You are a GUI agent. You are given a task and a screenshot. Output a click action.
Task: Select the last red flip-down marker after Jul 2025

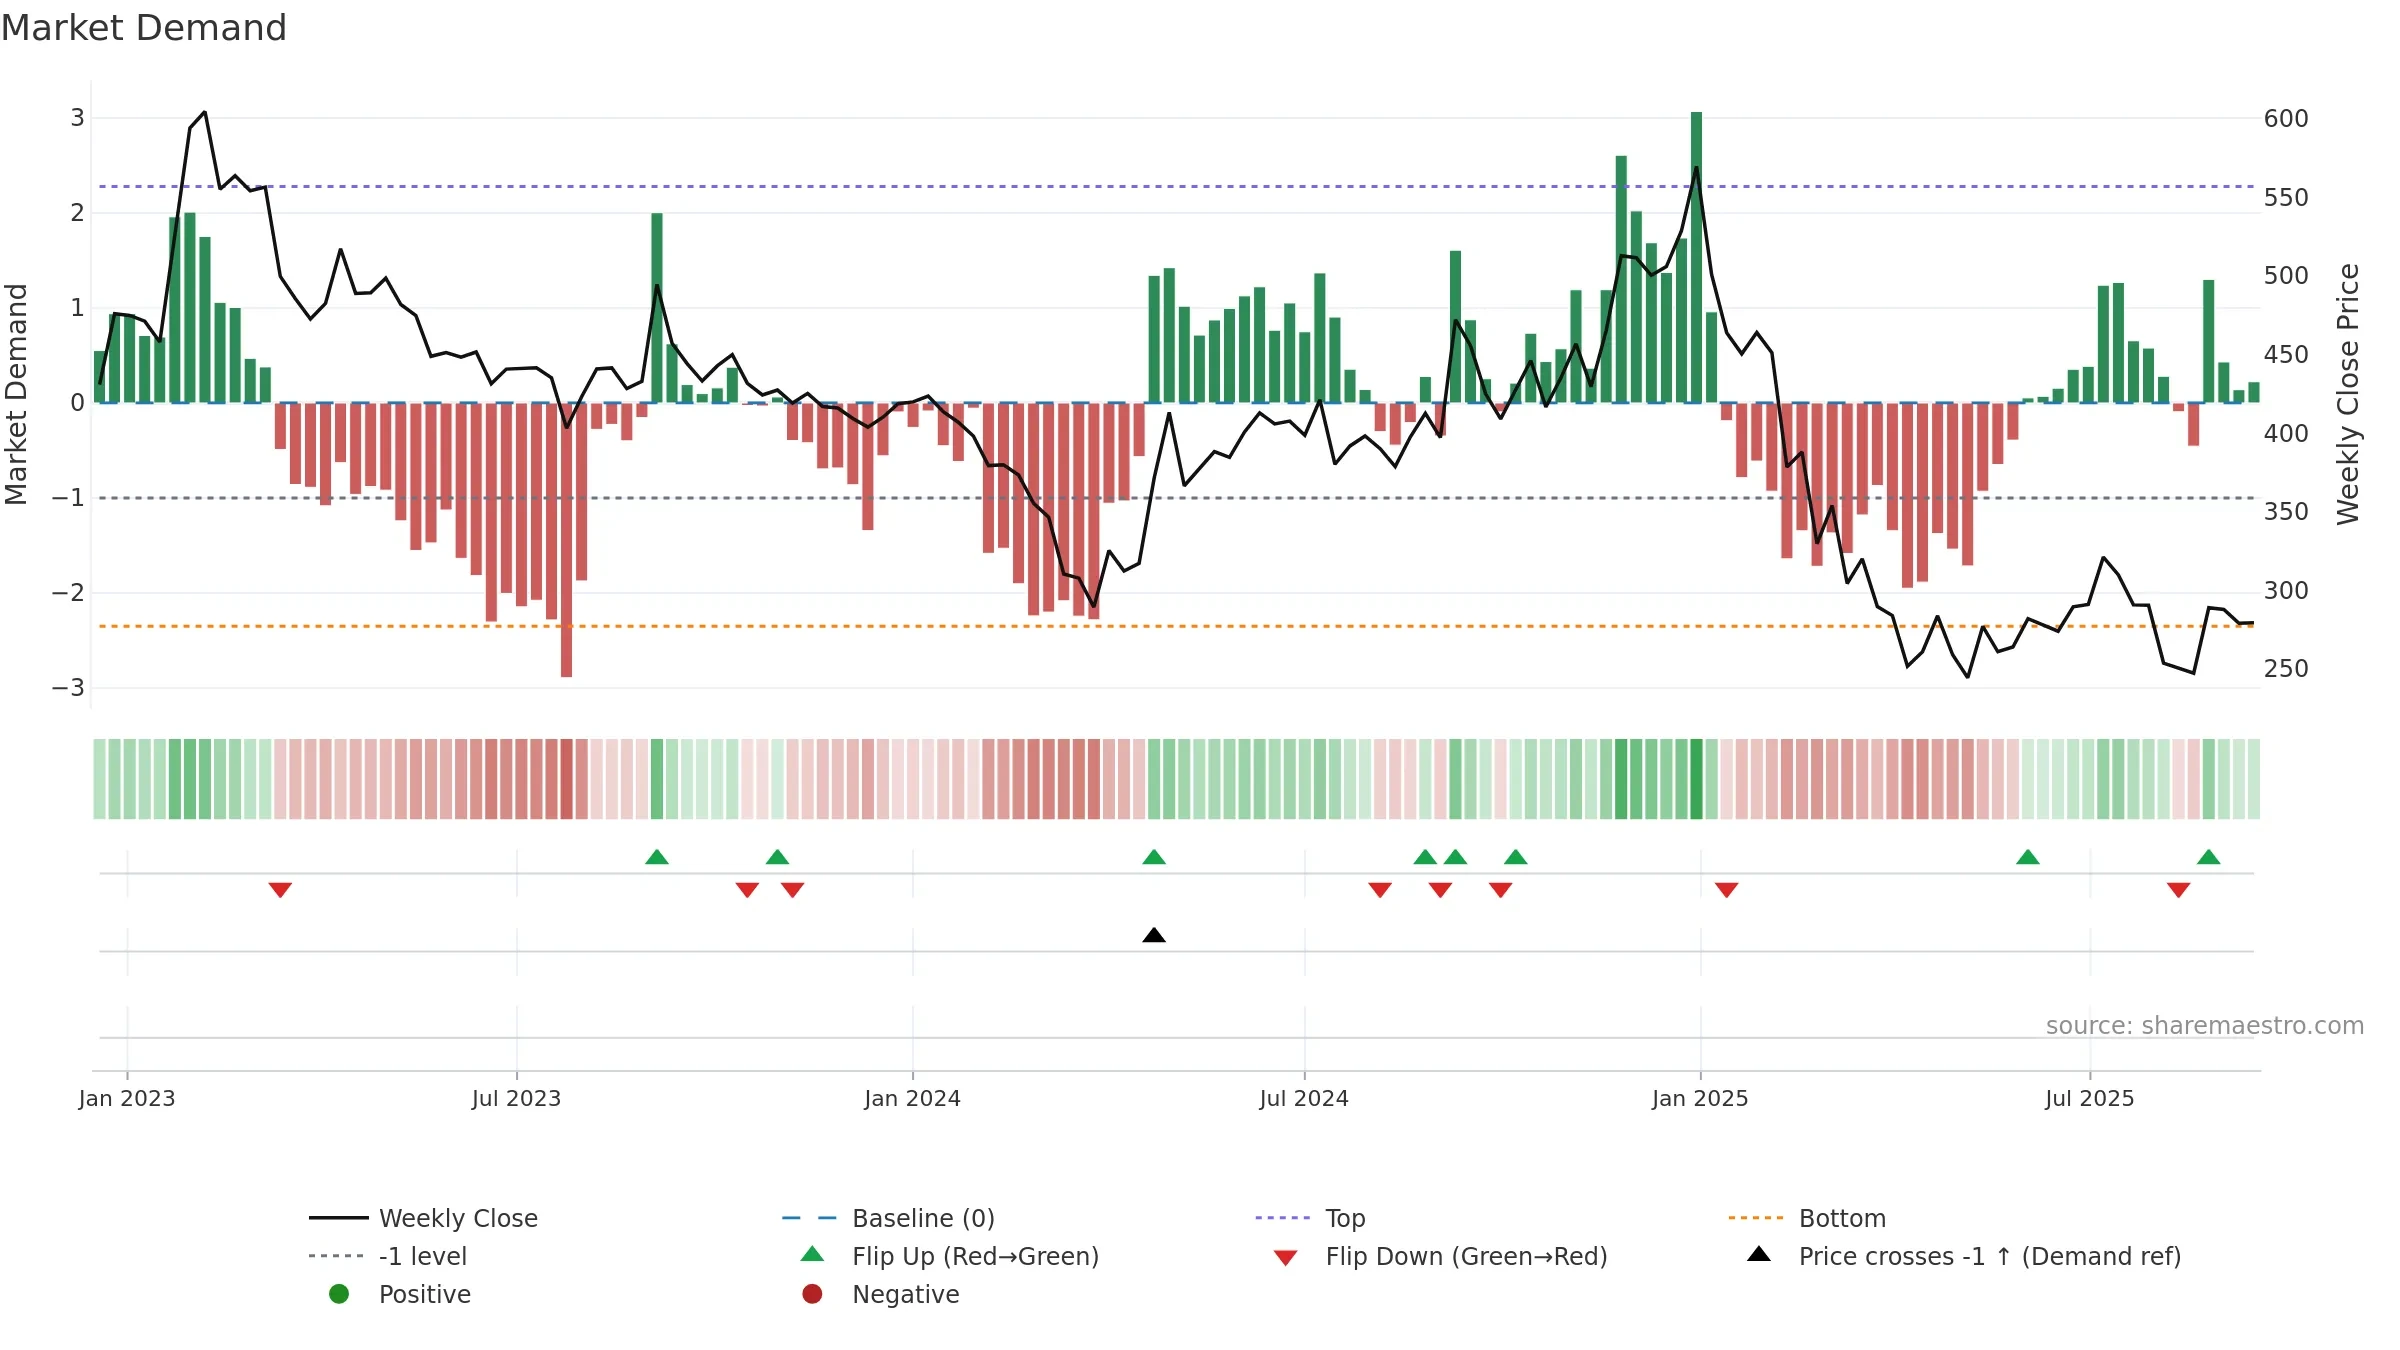[x=2179, y=890]
